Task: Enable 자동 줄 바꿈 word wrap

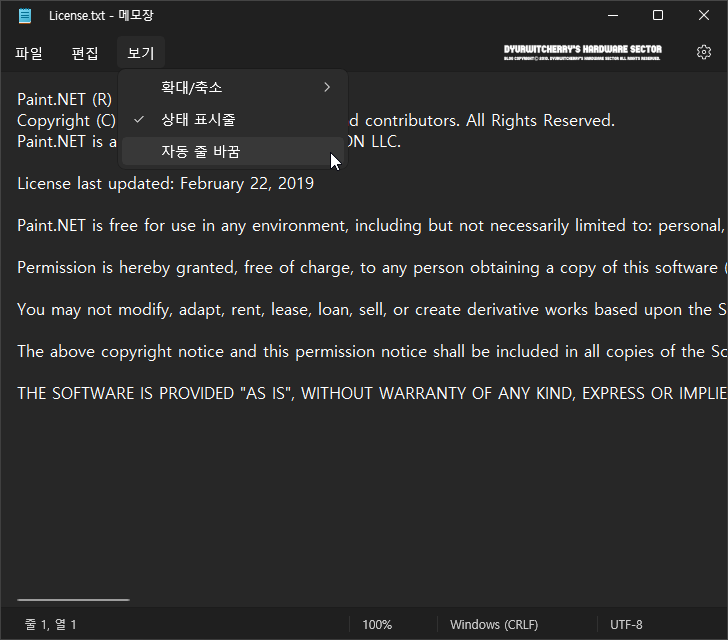Action: 233,151
